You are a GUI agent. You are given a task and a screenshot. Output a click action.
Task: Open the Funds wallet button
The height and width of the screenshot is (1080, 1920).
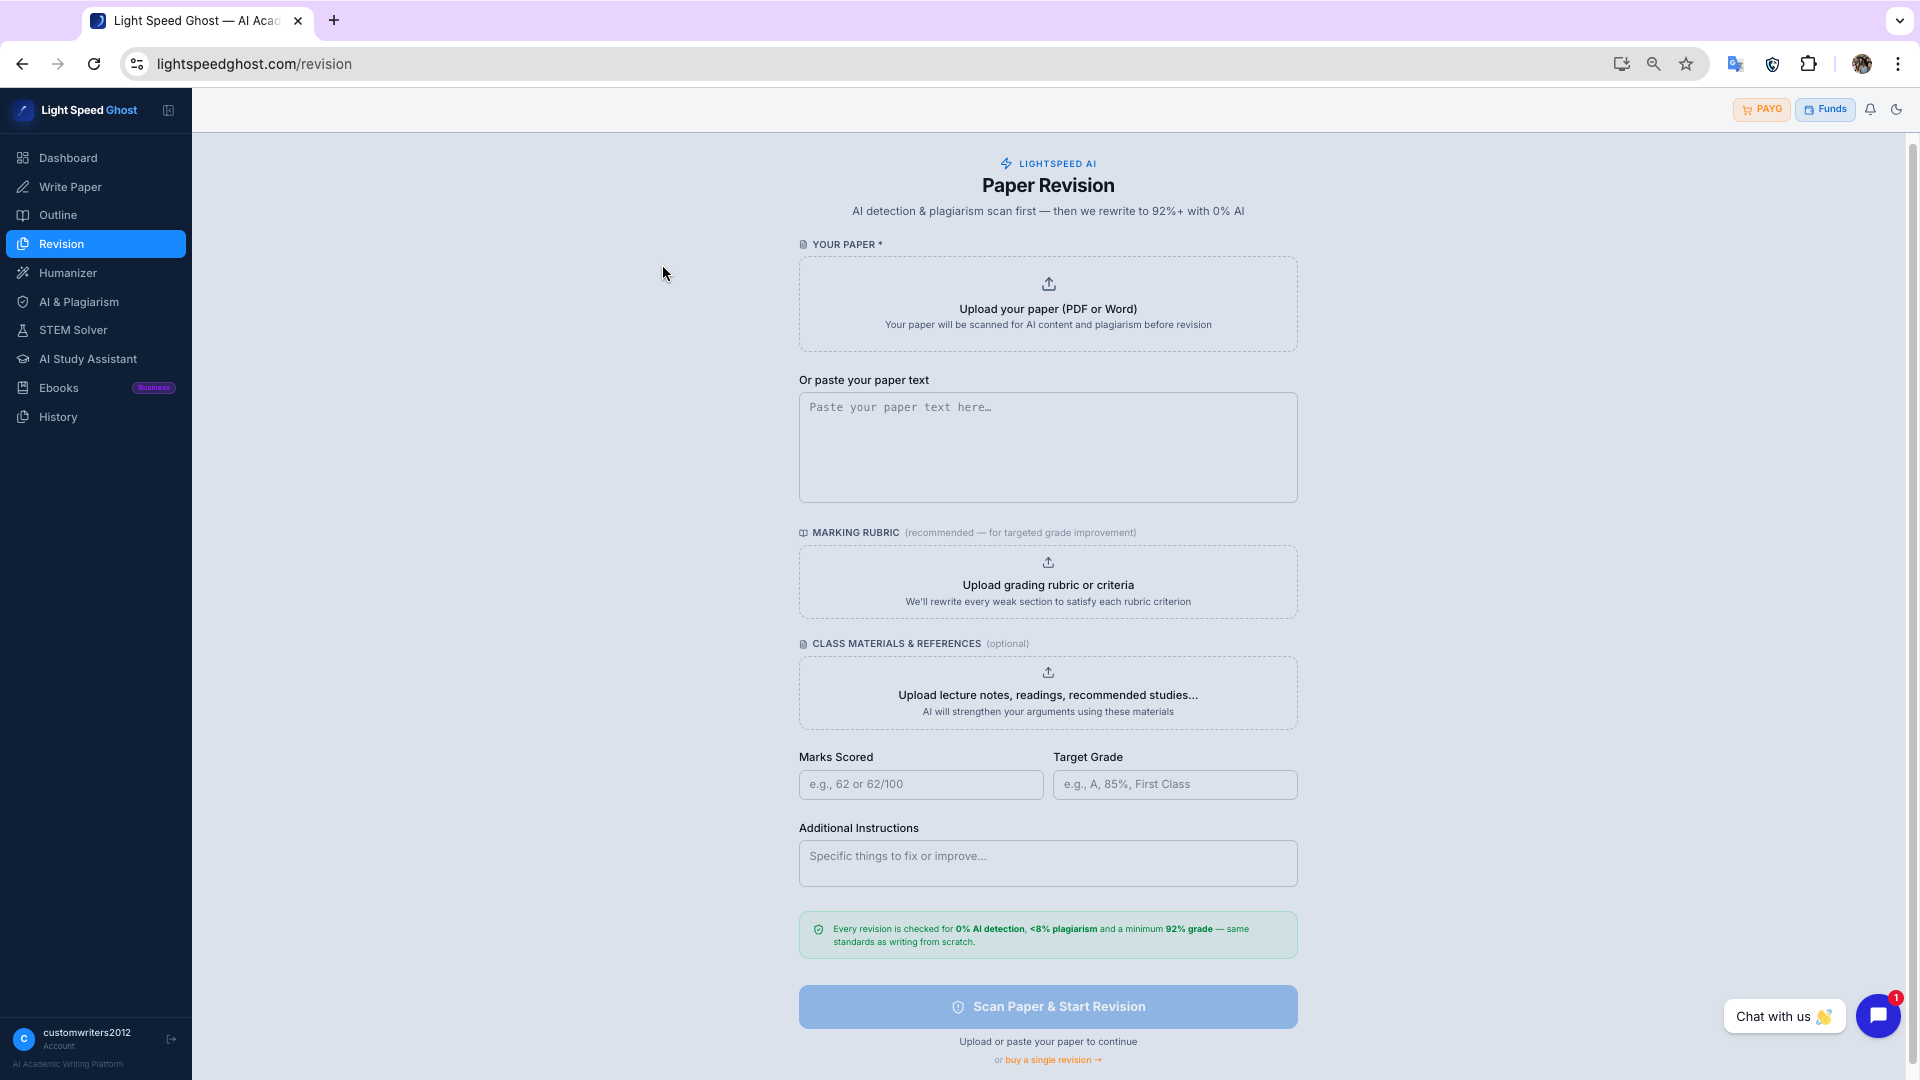1825,110
